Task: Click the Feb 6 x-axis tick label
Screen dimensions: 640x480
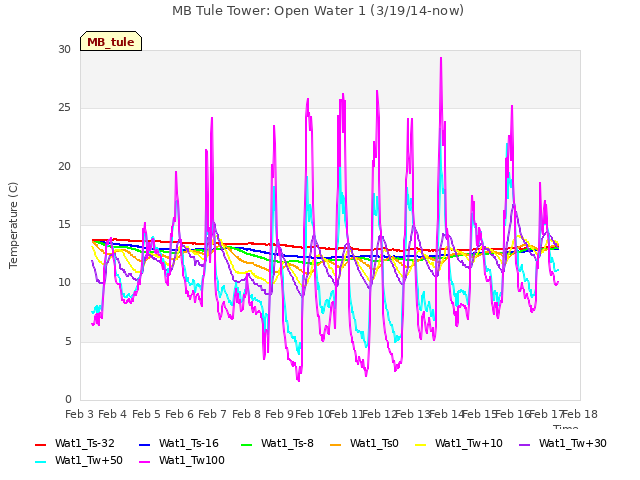Action: pyautogui.click(x=179, y=414)
